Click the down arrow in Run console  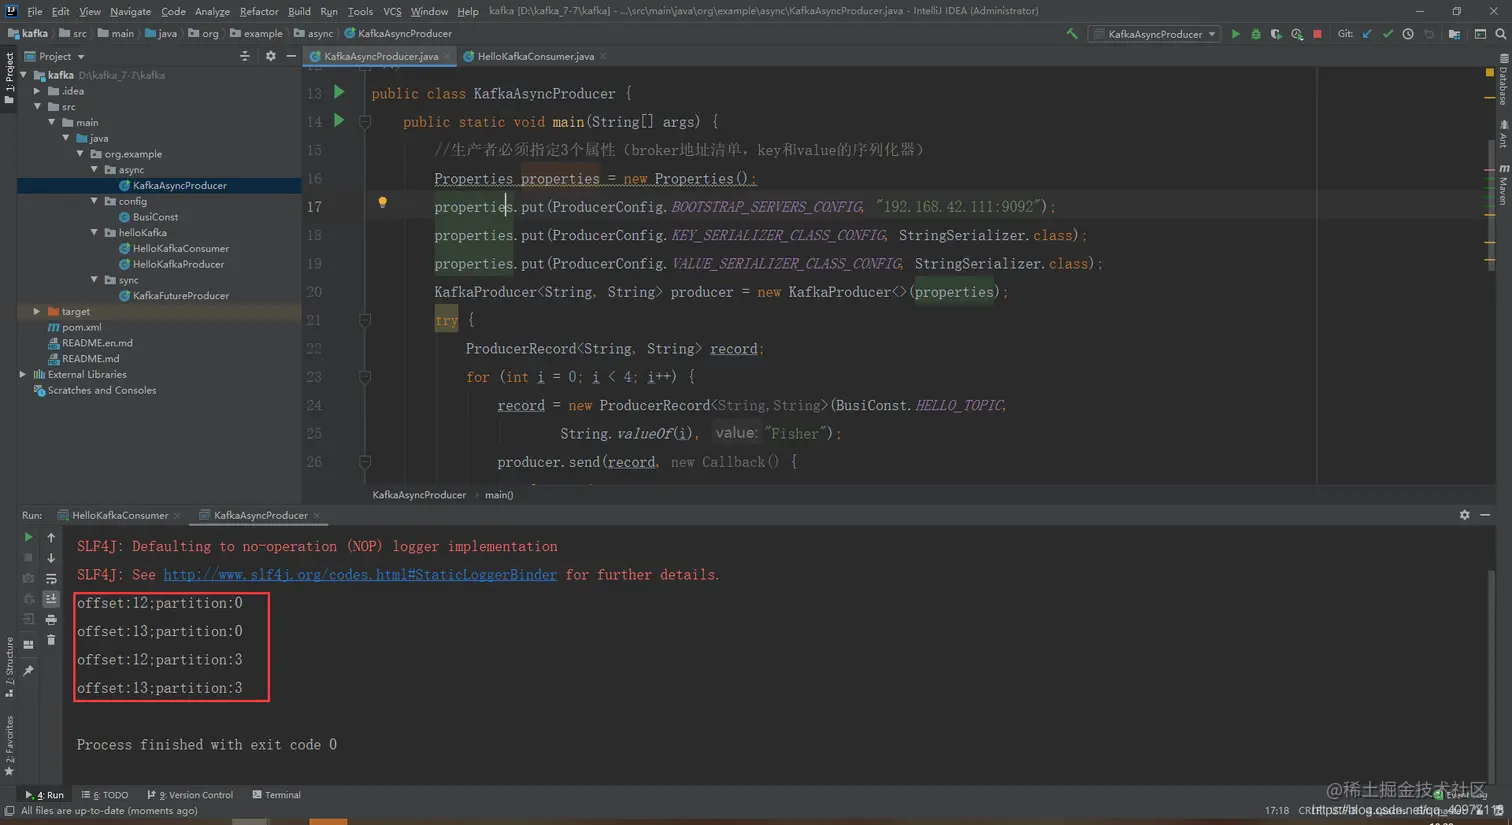tap(51, 558)
